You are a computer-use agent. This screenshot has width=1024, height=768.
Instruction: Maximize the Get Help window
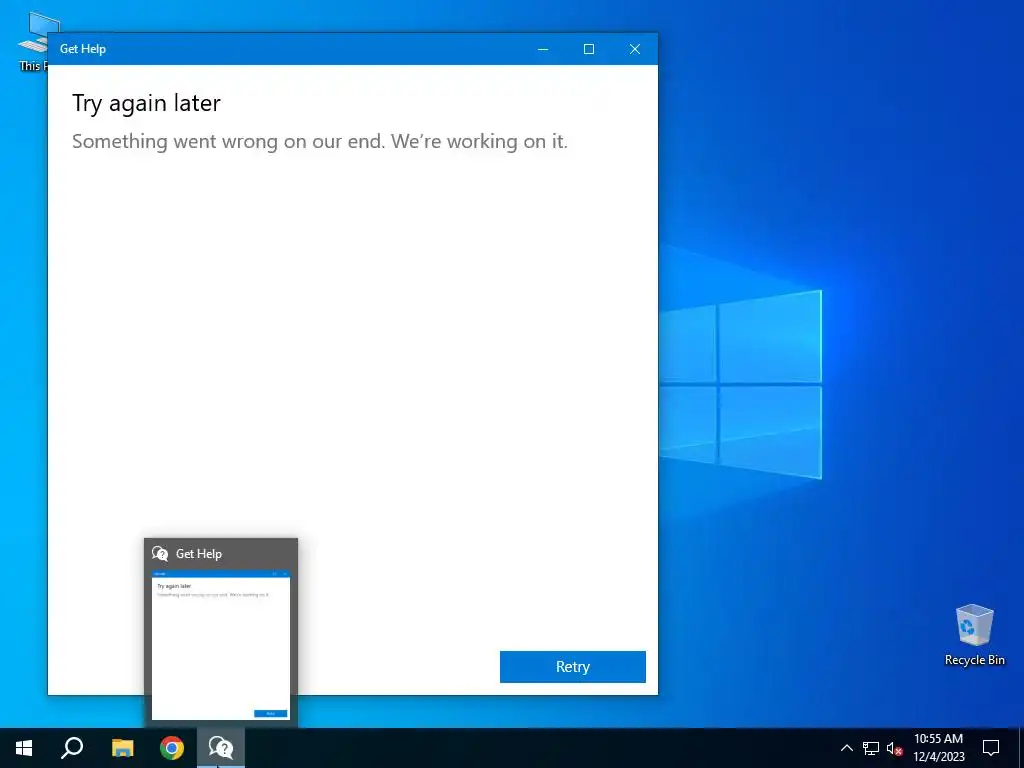pyautogui.click(x=588, y=49)
